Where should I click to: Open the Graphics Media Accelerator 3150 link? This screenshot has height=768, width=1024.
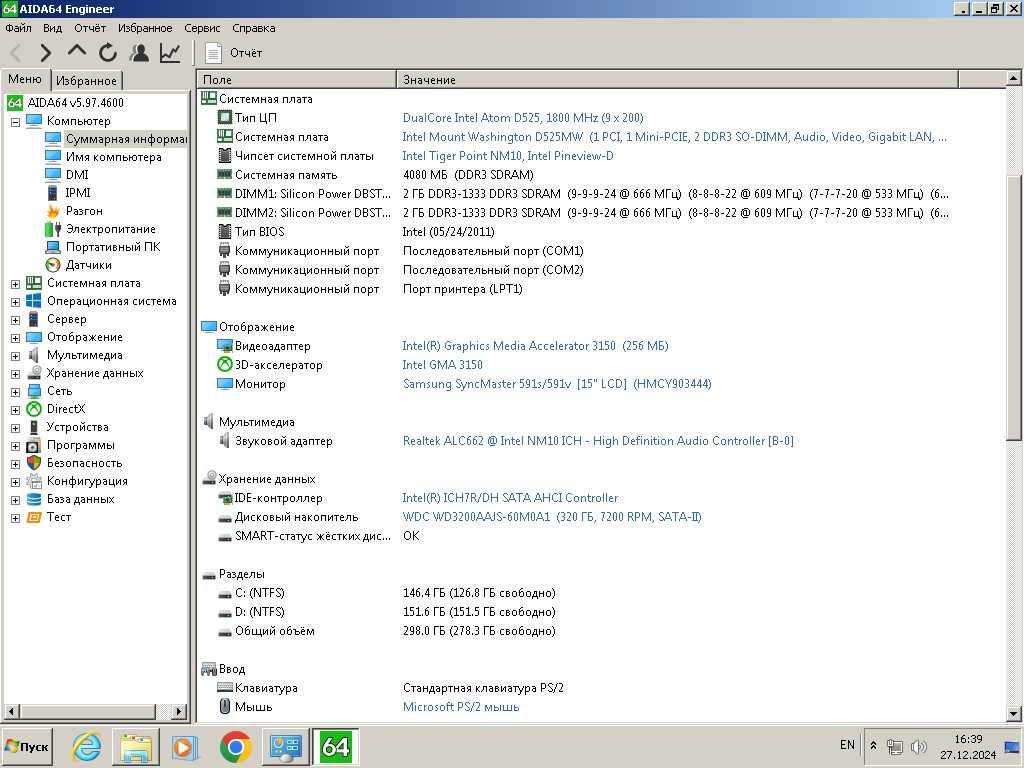tap(535, 345)
